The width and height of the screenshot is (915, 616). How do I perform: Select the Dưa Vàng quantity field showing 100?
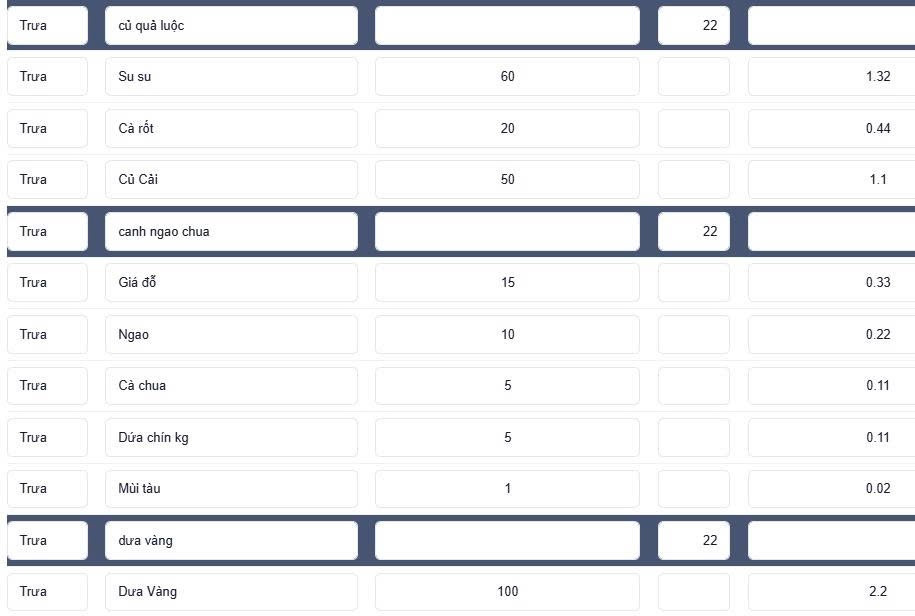click(x=507, y=592)
